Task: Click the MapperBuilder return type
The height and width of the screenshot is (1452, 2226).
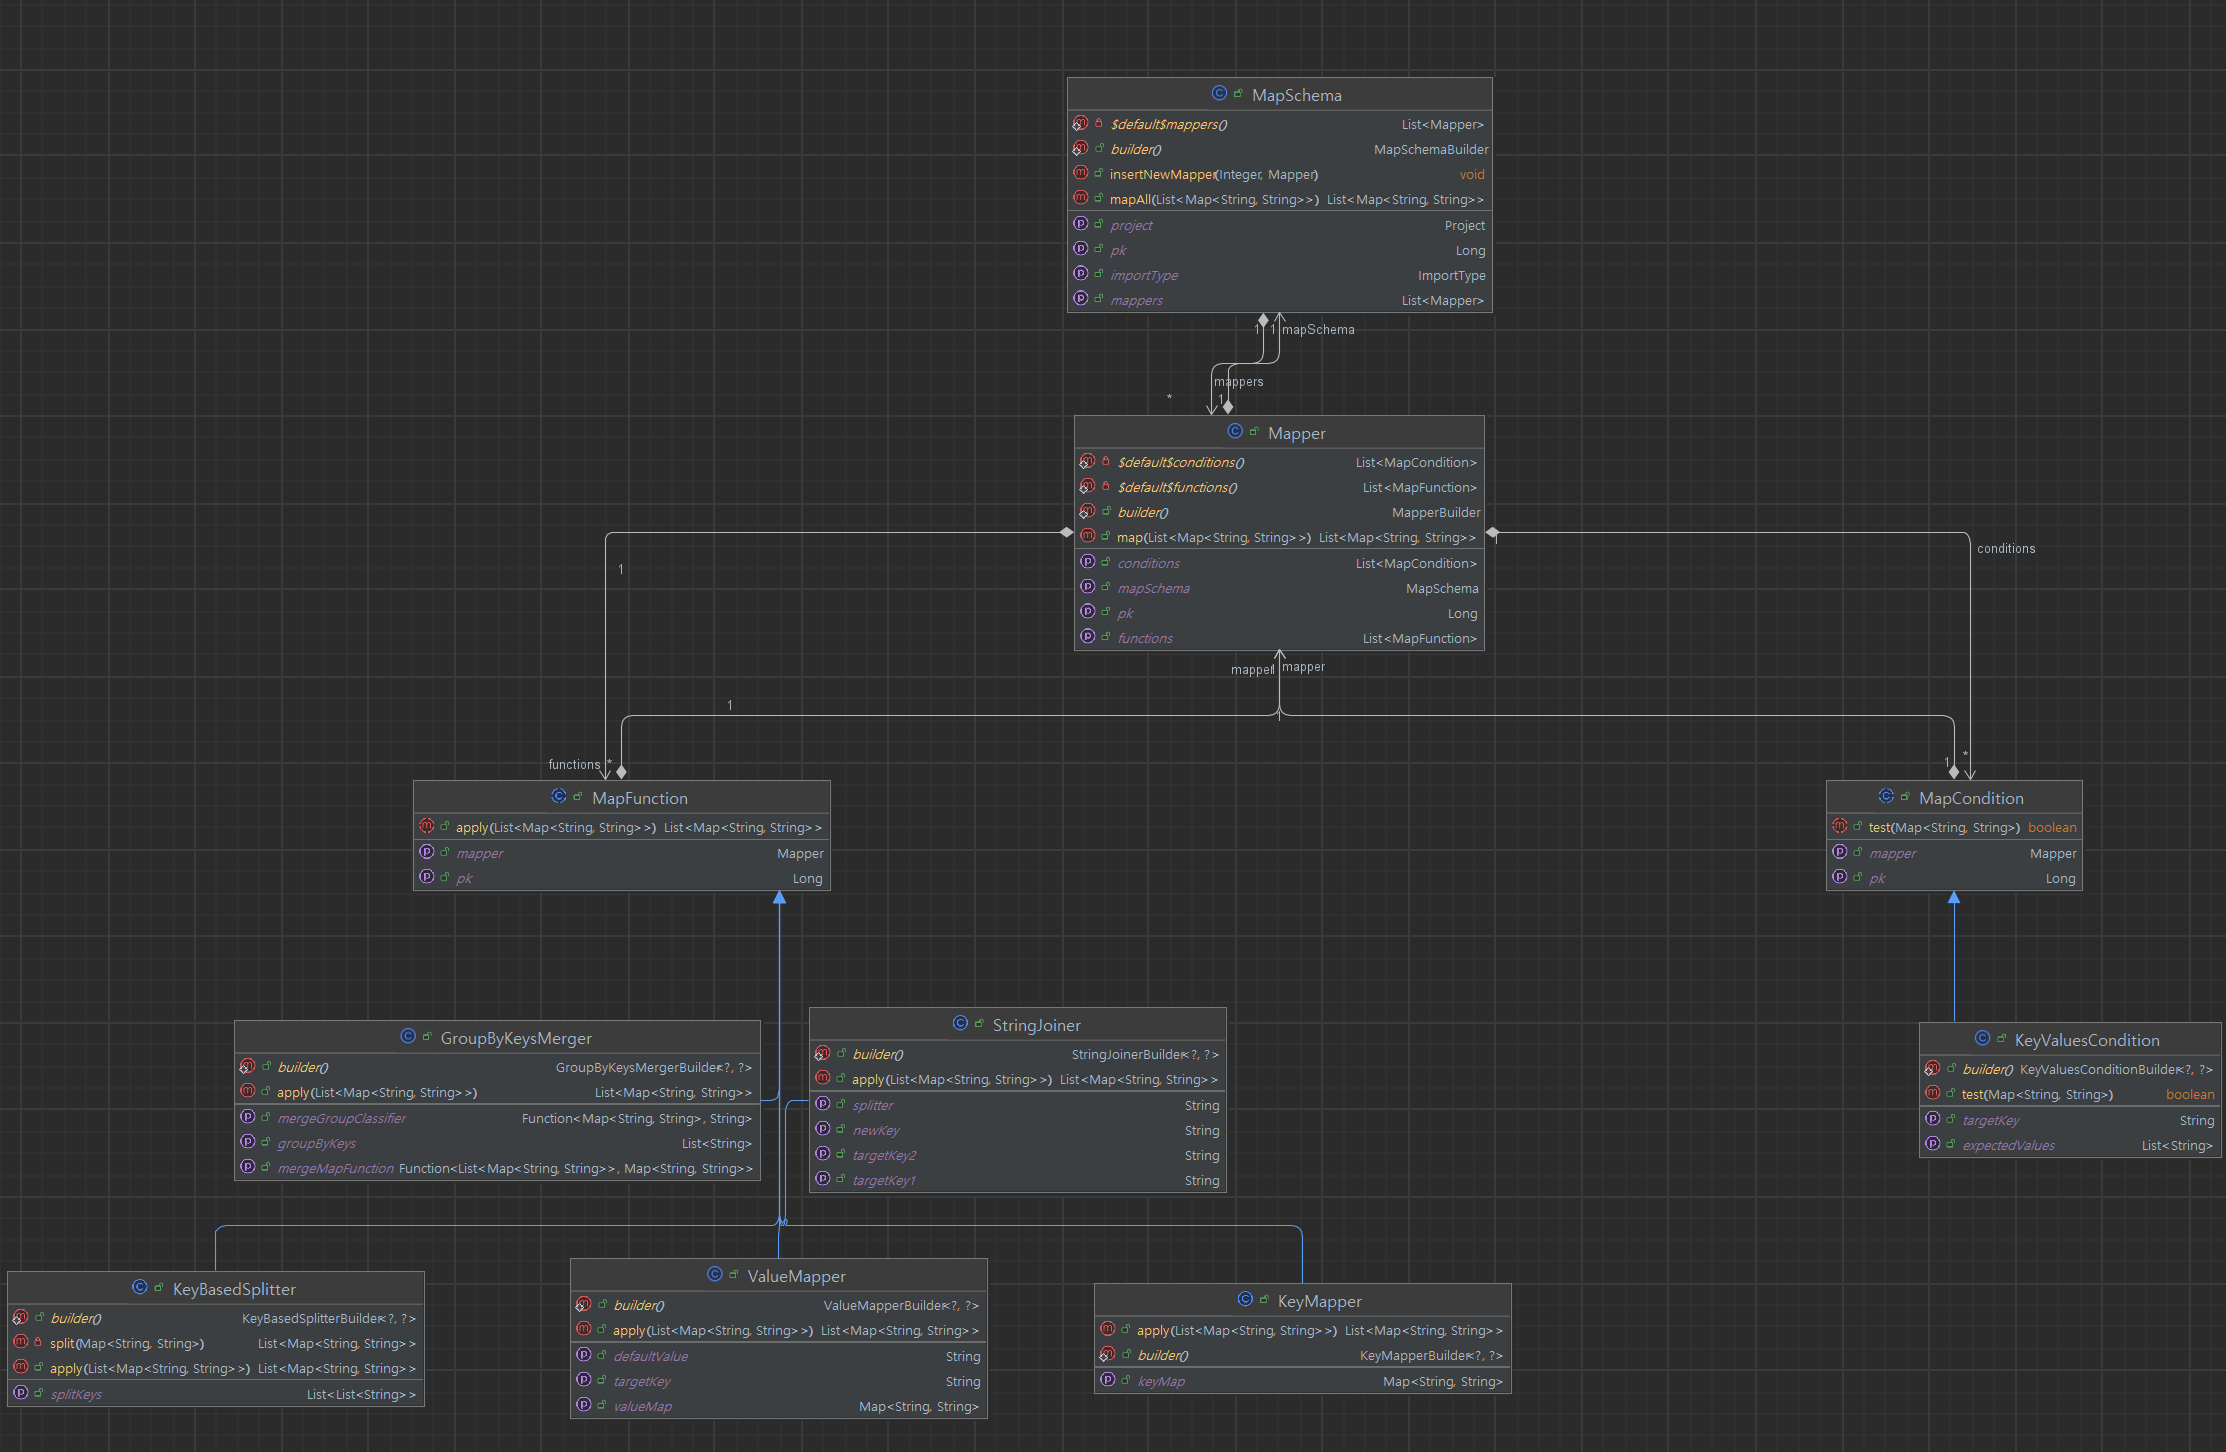Action: 1436,512
